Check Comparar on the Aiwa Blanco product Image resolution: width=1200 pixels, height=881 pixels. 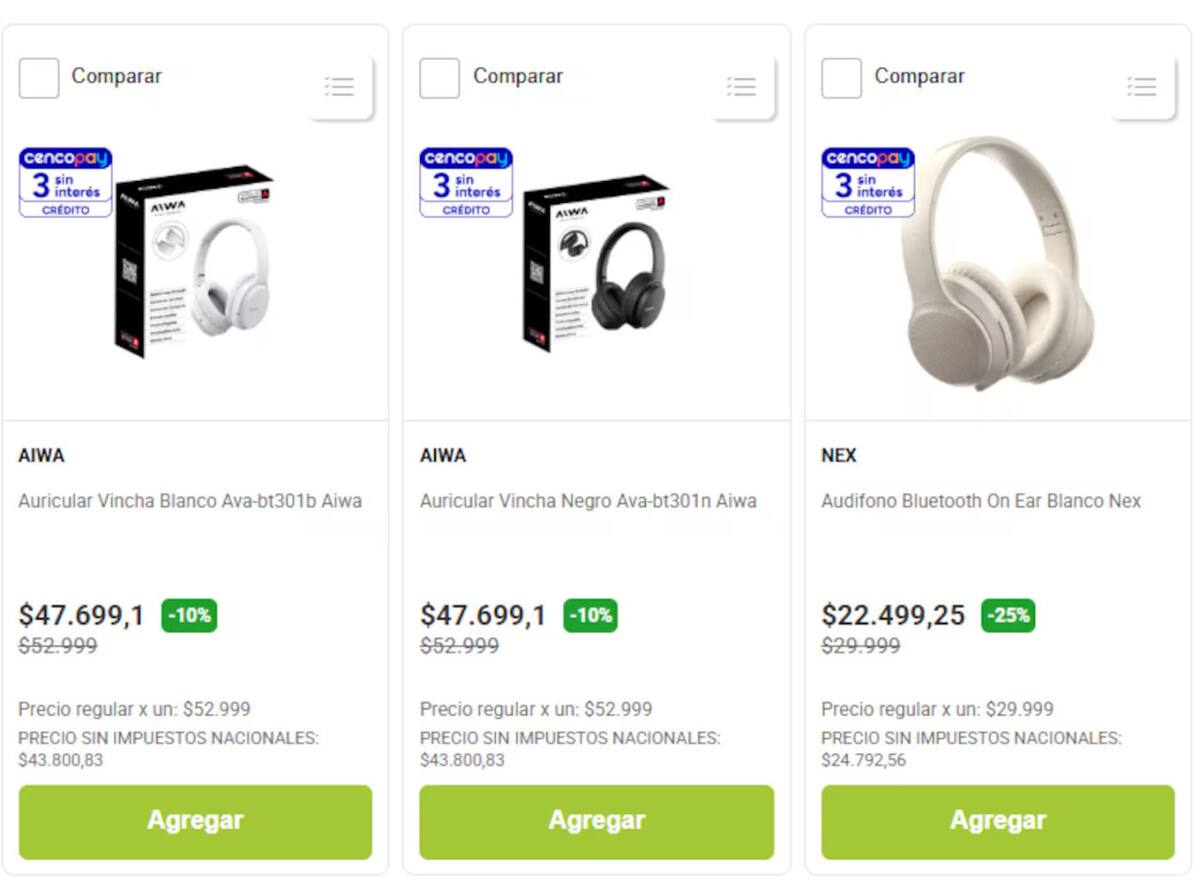click(38, 76)
